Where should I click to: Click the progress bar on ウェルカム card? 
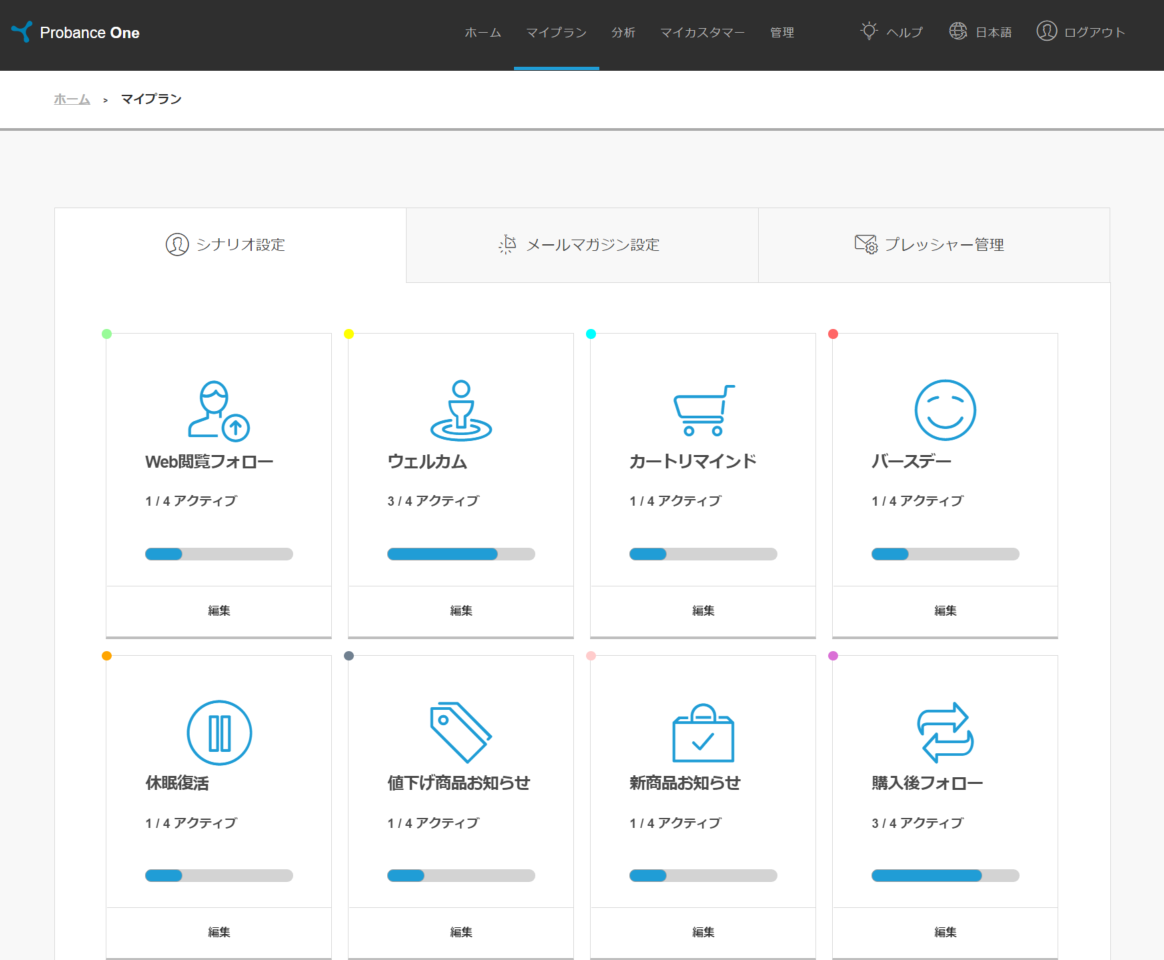(x=461, y=553)
